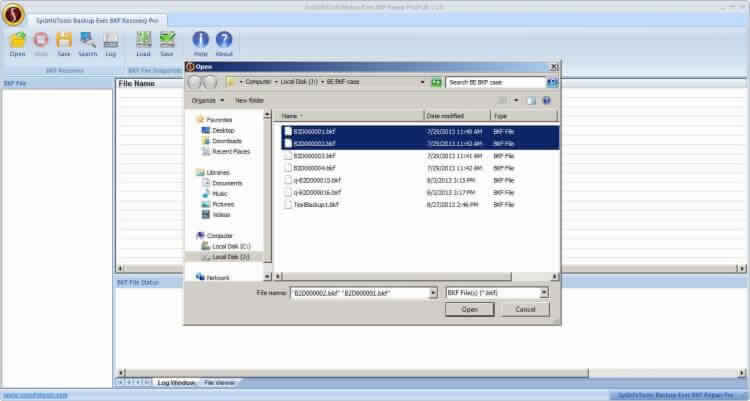The width and height of the screenshot is (750, 401).
Task: Select file B2D000004.bkf
Action: tap(420, 168)
